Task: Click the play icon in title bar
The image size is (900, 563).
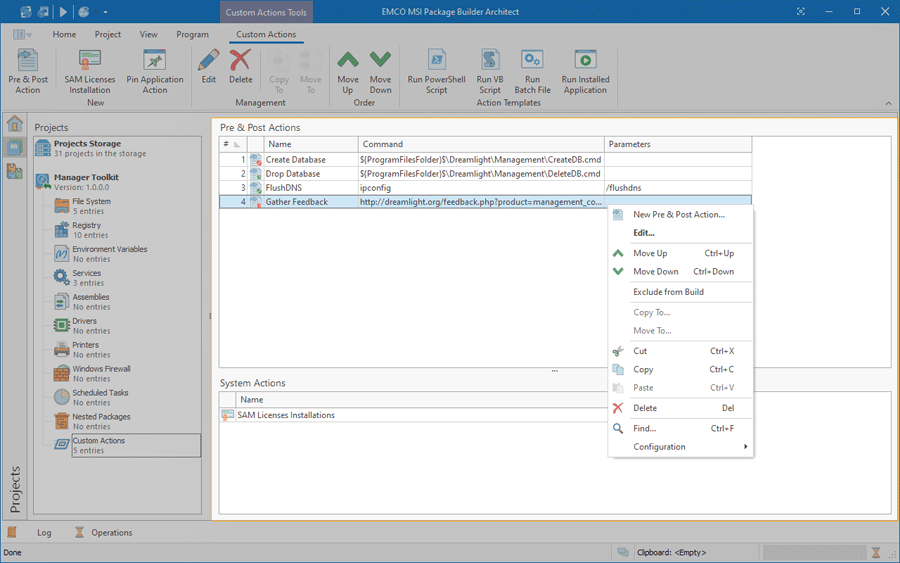Action: coord(63,11)
